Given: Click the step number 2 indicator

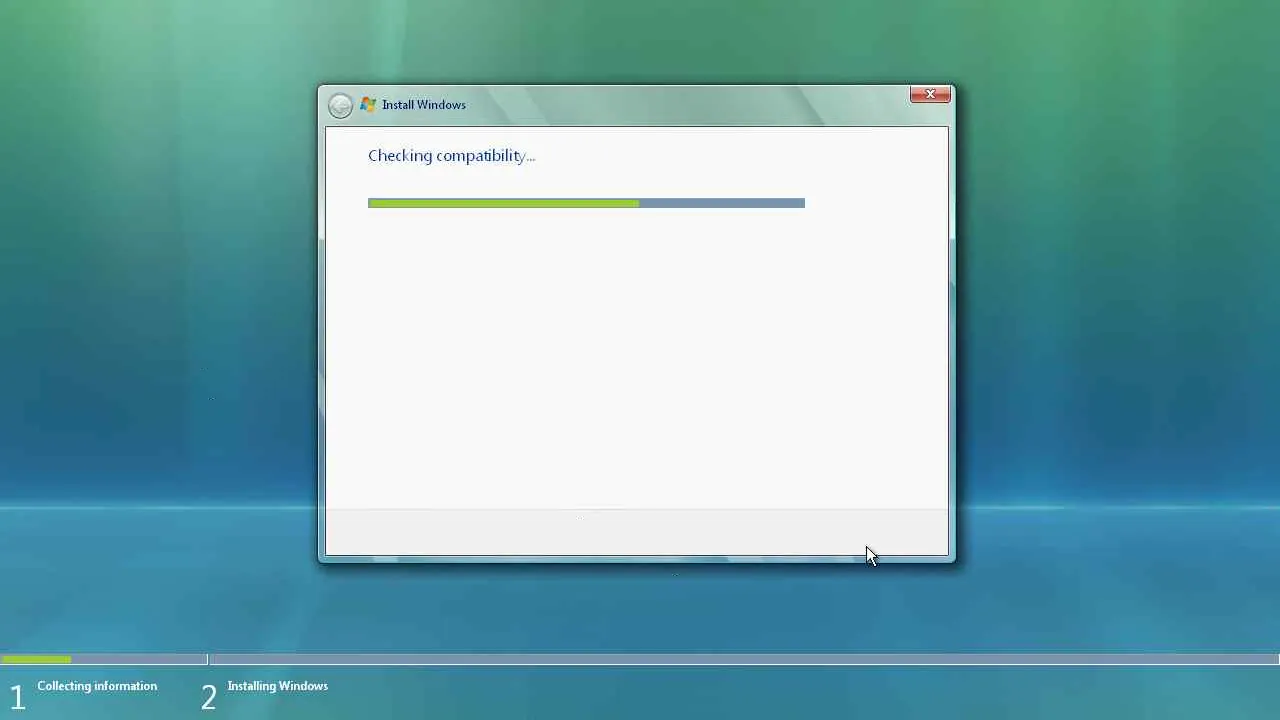Looking at the screenshot, I should (x=208, y=697).
